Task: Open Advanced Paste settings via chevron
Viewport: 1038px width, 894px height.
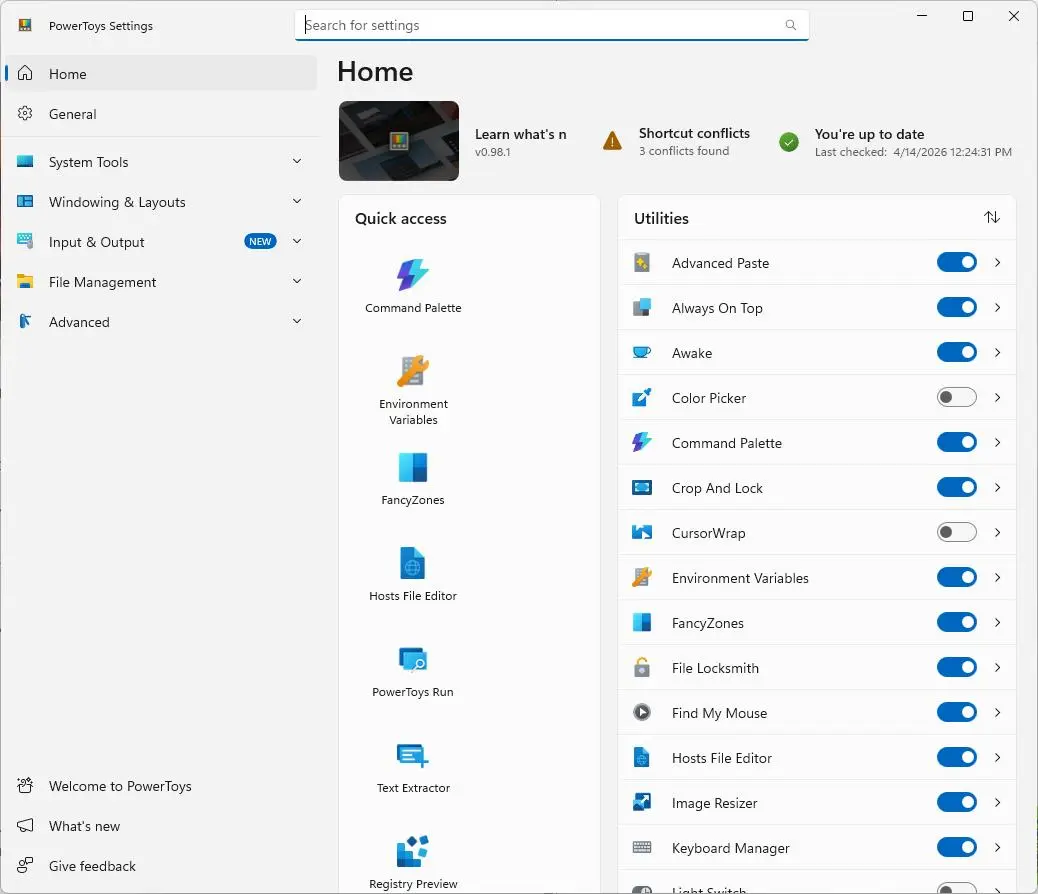Action: tap(997, 263)
